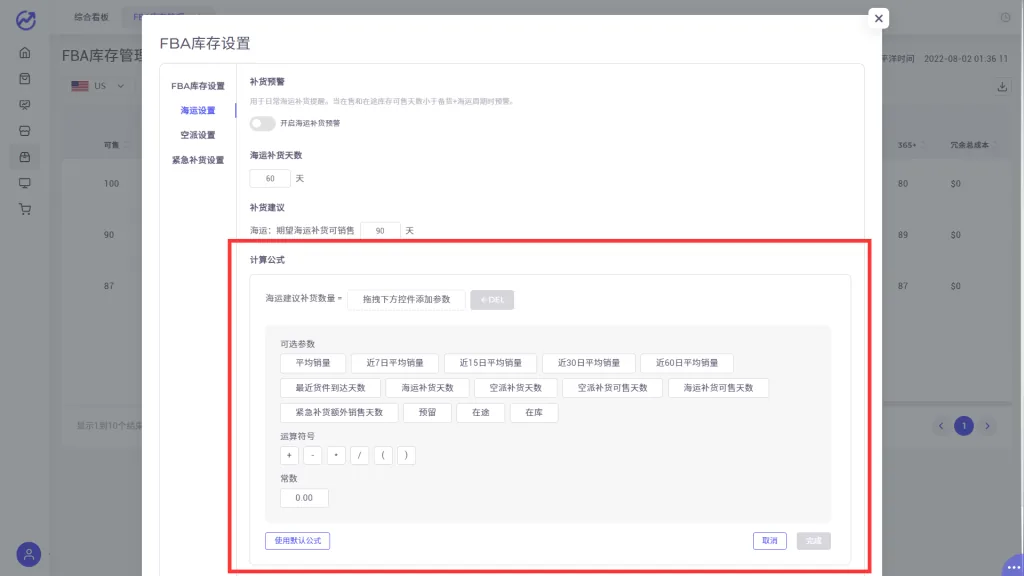1024x576 pixels.
Task: Select the 海运补货天数 parameter chip
Action: 427,388
